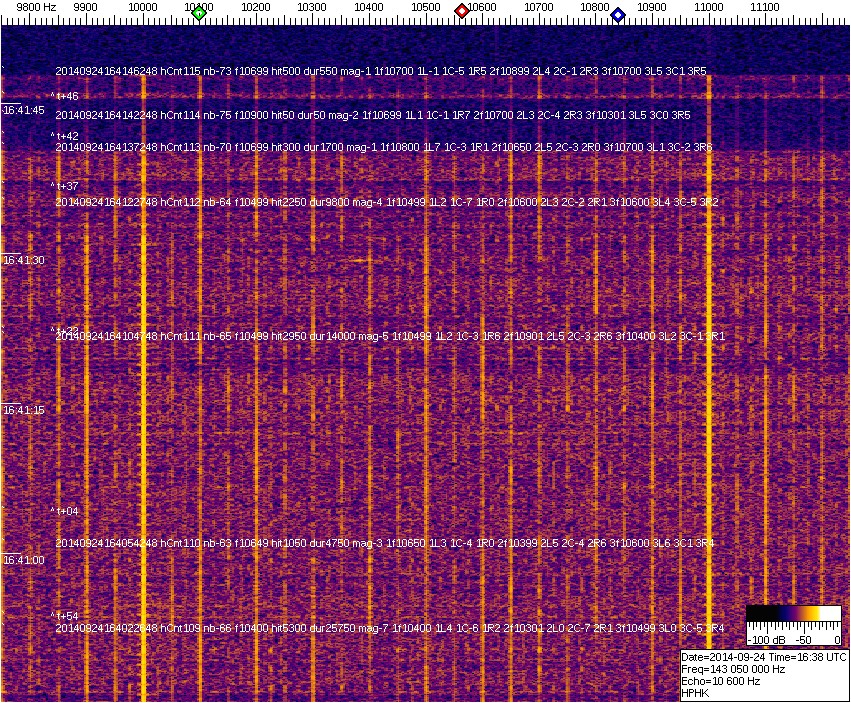Select the t+46 event marker
Image resolution: width=851 pixels, height=703 pixels.
tap(66, 96)
